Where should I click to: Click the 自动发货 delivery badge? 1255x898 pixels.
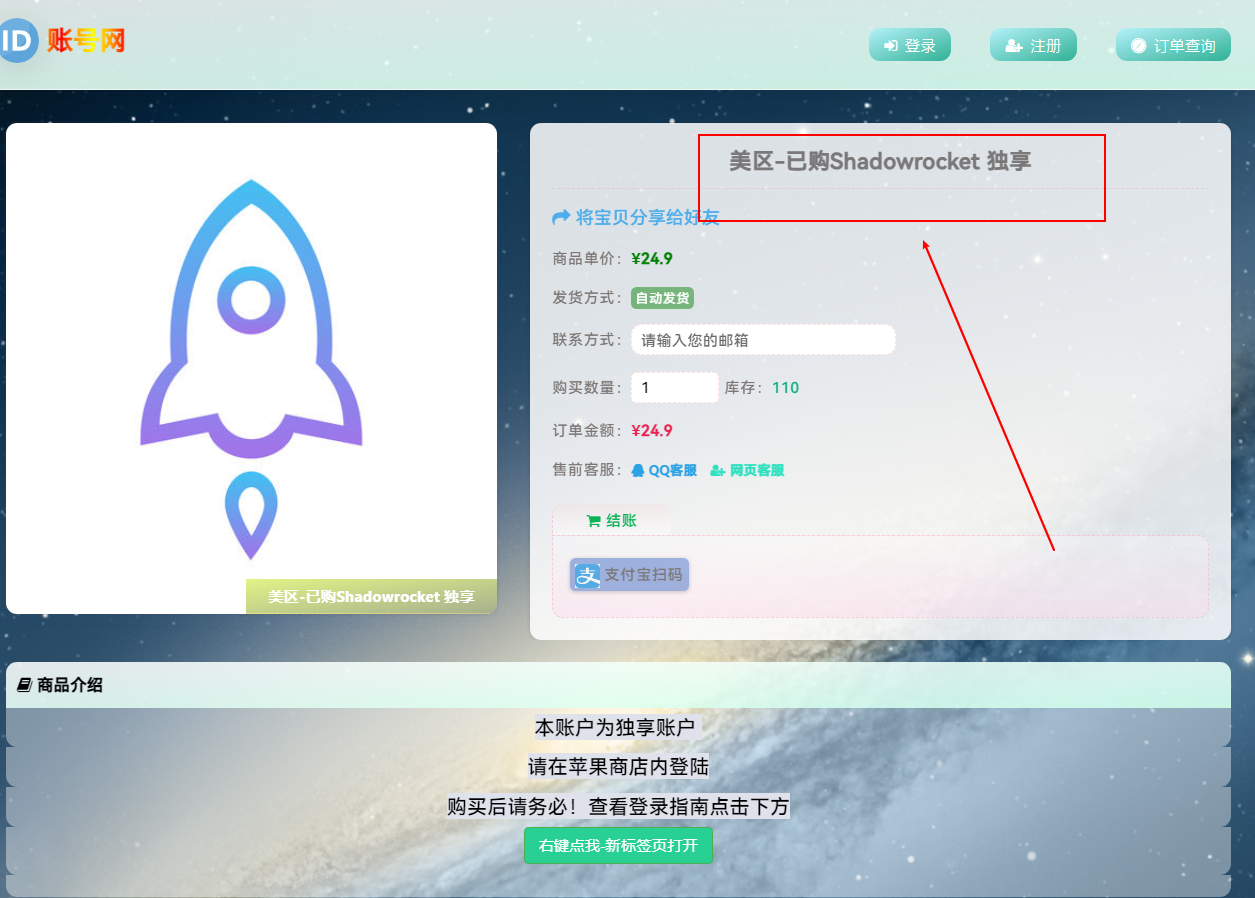point(662,298)
